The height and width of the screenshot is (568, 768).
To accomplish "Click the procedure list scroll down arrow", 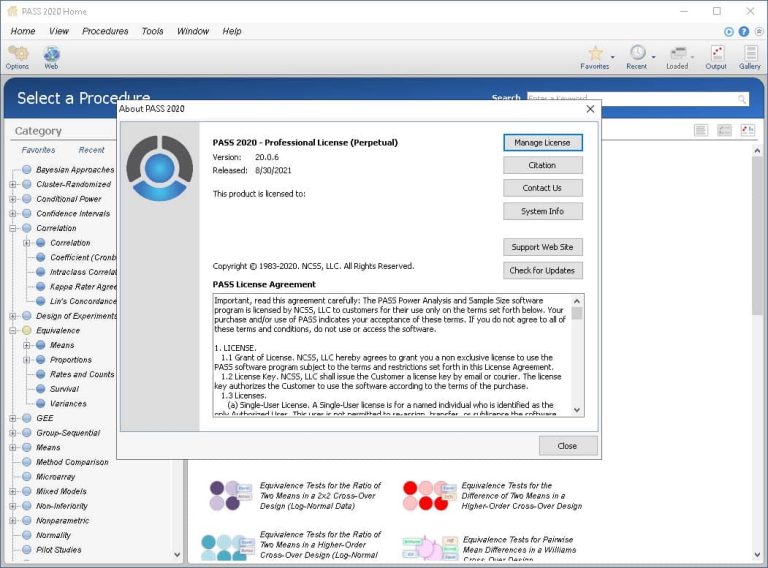I will click(757, 555).
